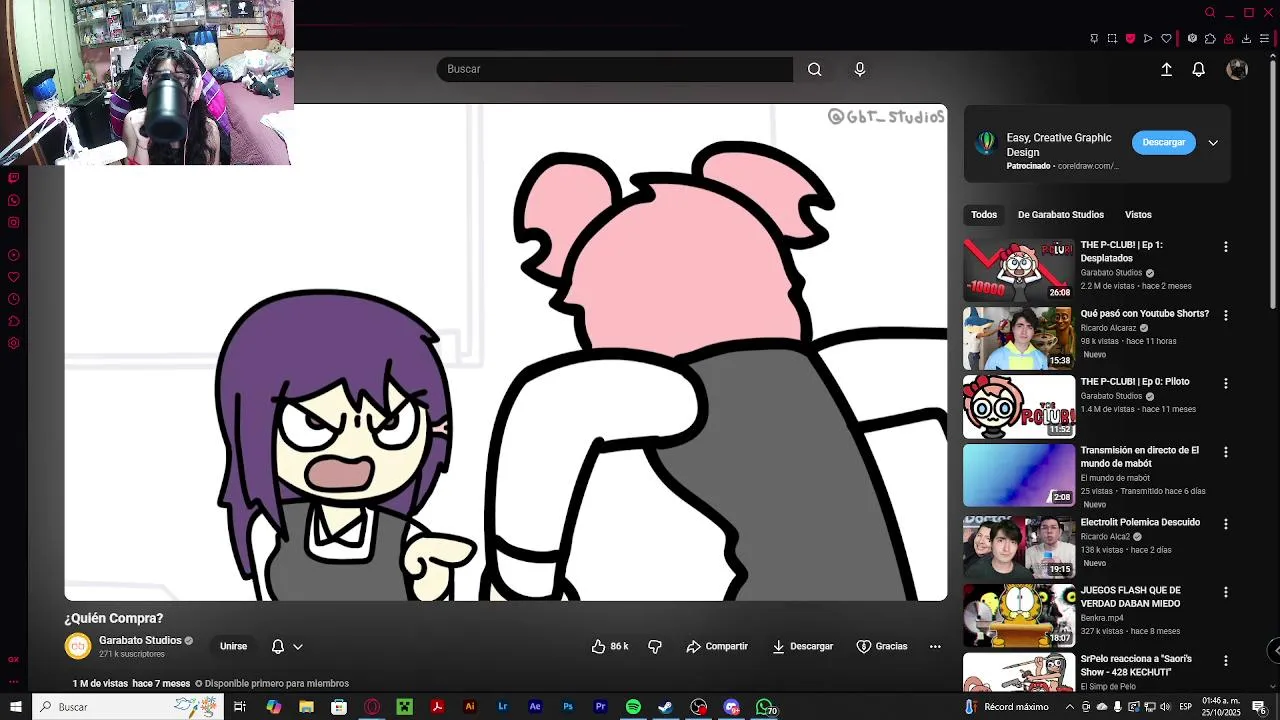Image resolution: width=1280 pixels, height=720 pixels.
Task: Click the Unirse membership button
Action: [233, 646]
